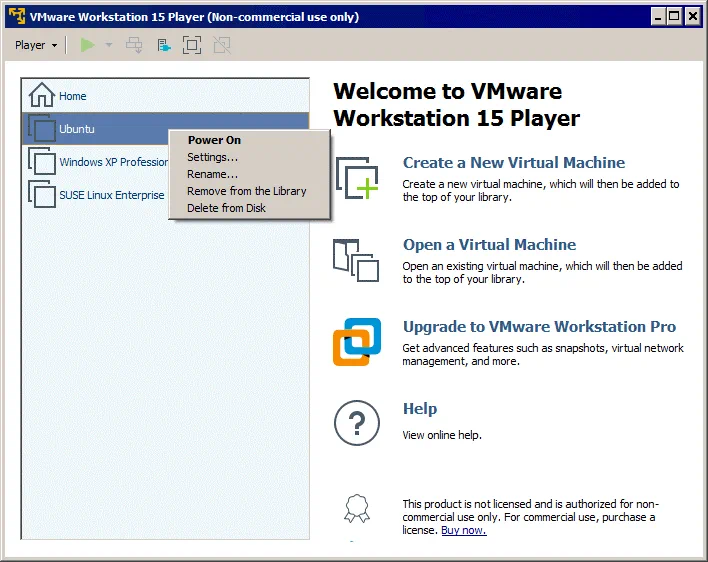Select the SUSE Linux Enterprise virtual machine
Screen dimensions: 708x562
(110, 195)
